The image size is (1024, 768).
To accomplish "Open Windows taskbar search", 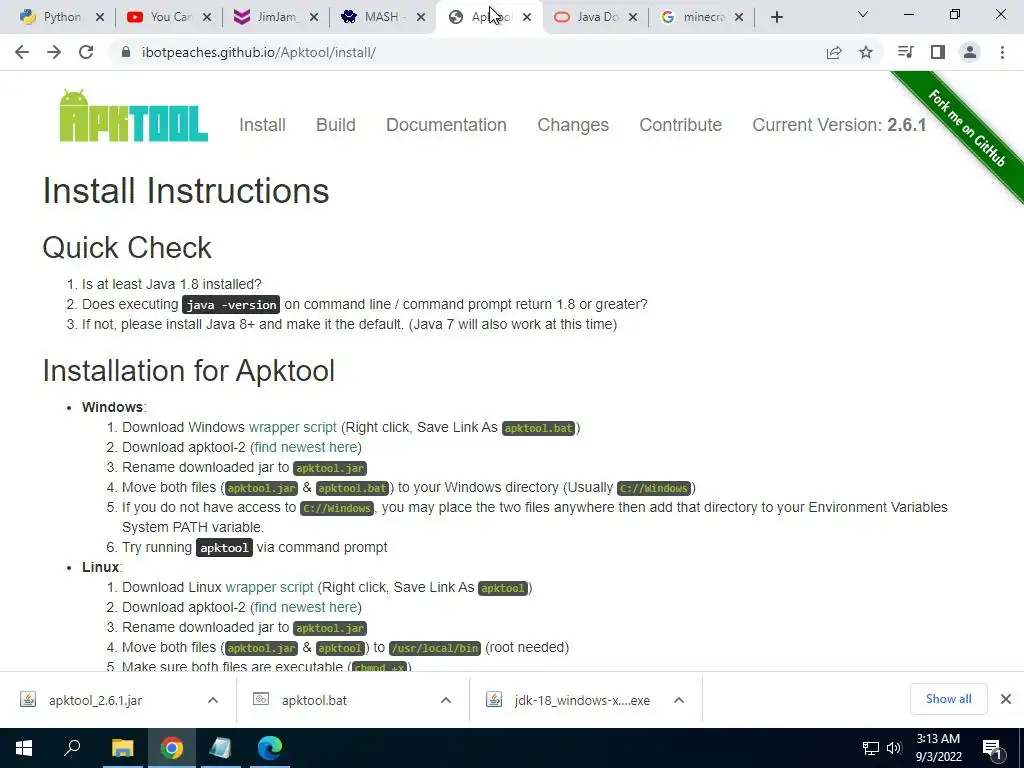I will [72, 748].
